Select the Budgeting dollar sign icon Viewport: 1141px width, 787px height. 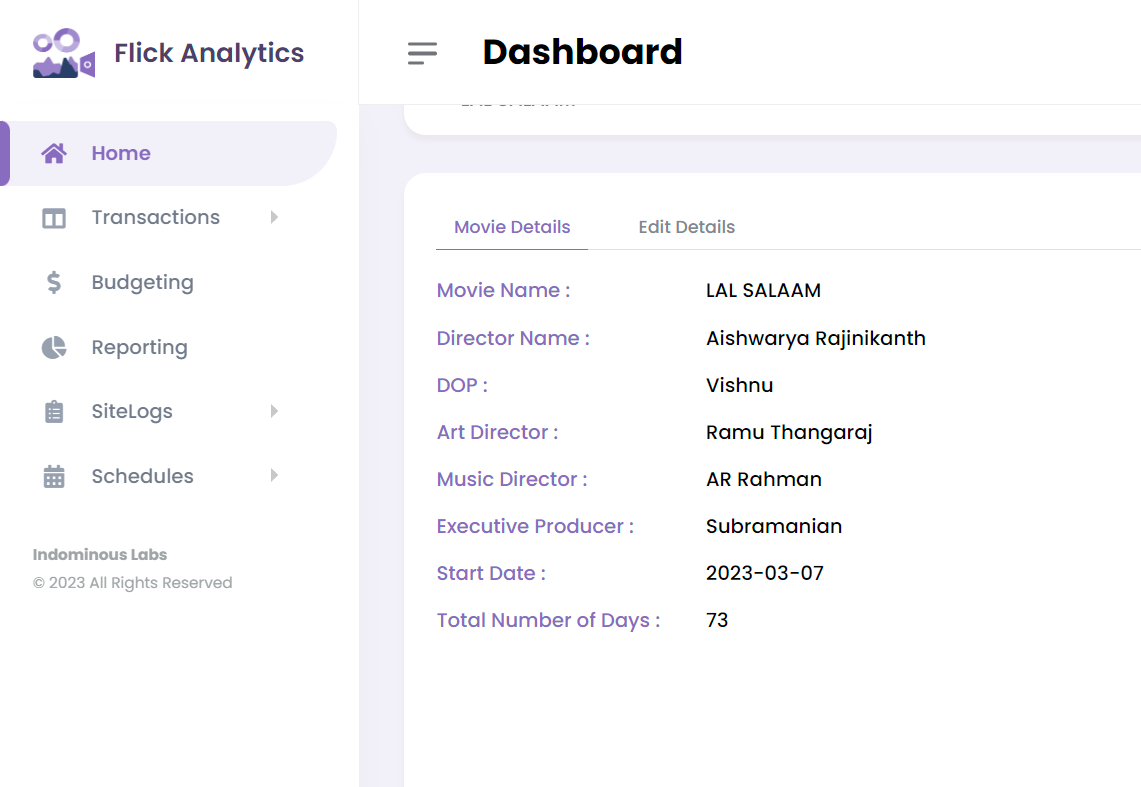click(54, 283)
